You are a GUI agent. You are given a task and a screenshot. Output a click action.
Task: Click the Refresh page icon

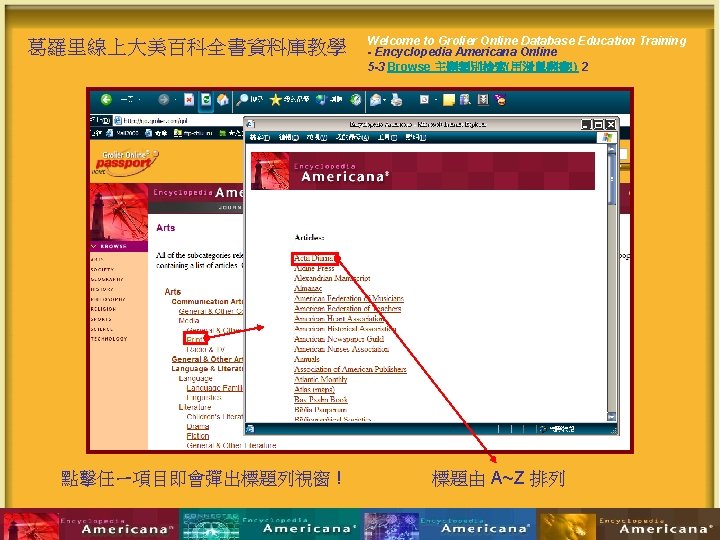point(206,100)
